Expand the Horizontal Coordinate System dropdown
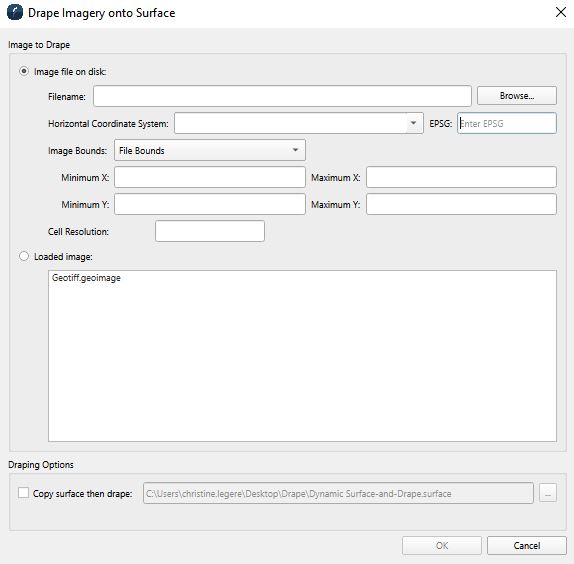 (298, 123)
